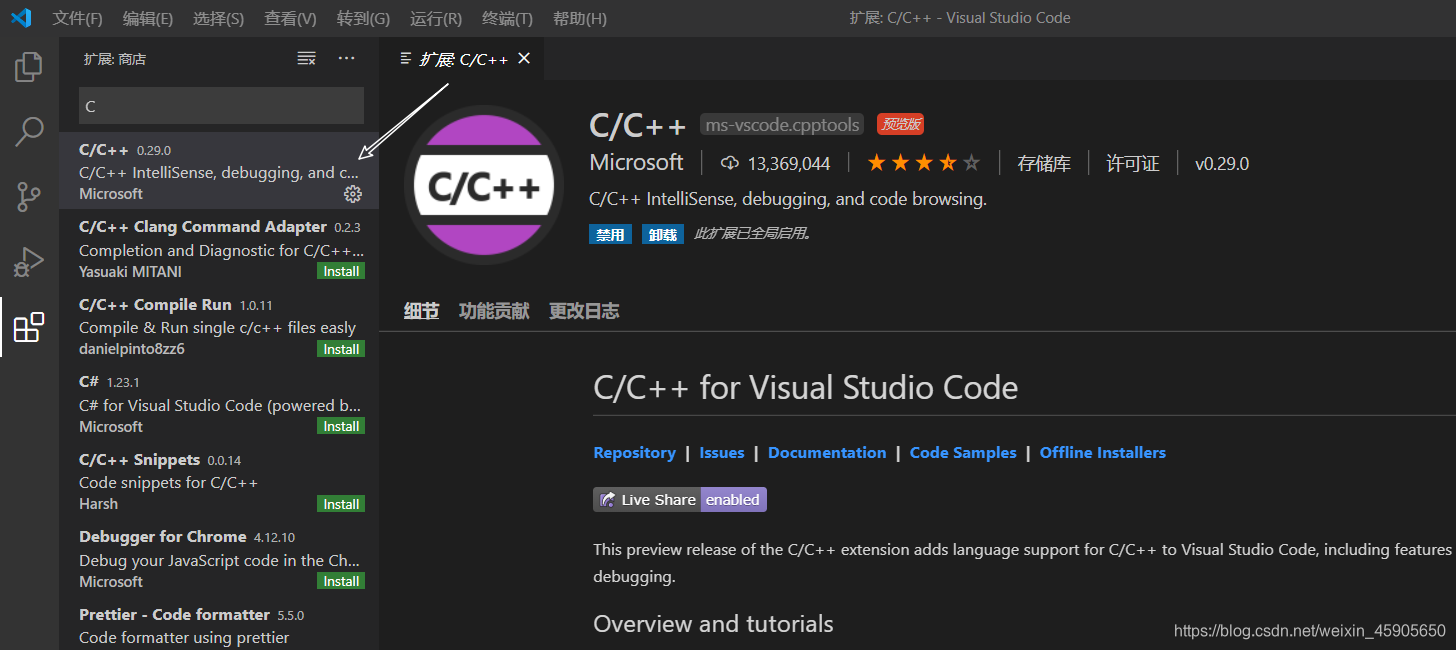Viewport: 1456px width, 650px height.
Task: Clear extension search results icon
Action: pyautogui.click(x=307, y=59)
